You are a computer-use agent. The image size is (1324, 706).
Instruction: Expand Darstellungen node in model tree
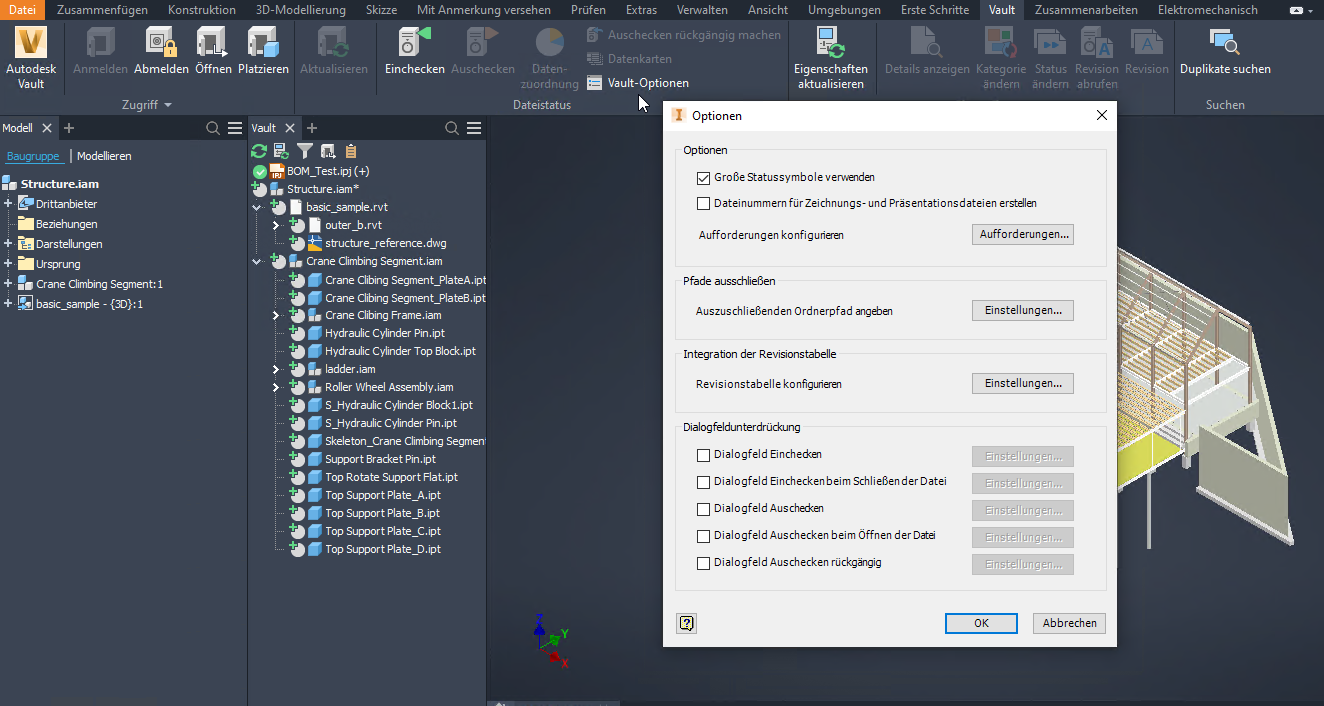pos(8,244)
